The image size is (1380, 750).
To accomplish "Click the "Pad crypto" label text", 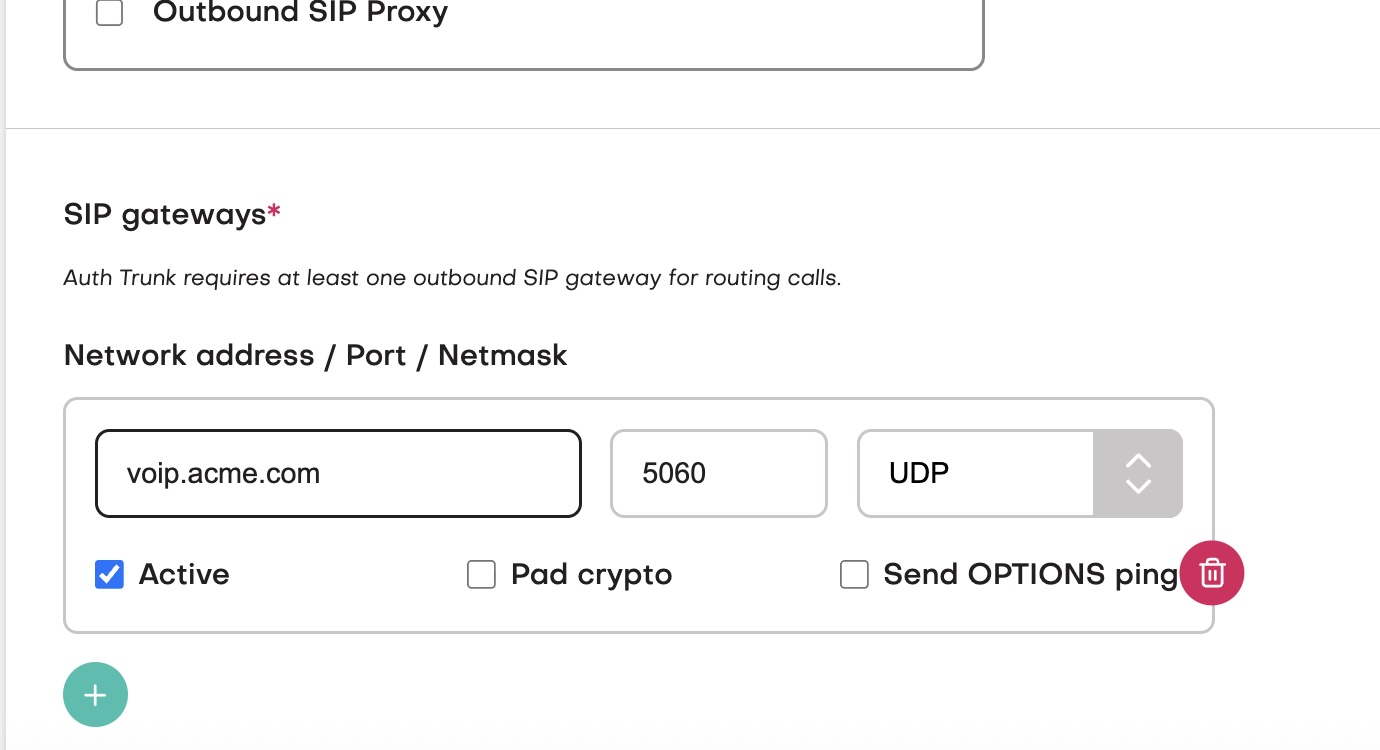I will 591,574.
